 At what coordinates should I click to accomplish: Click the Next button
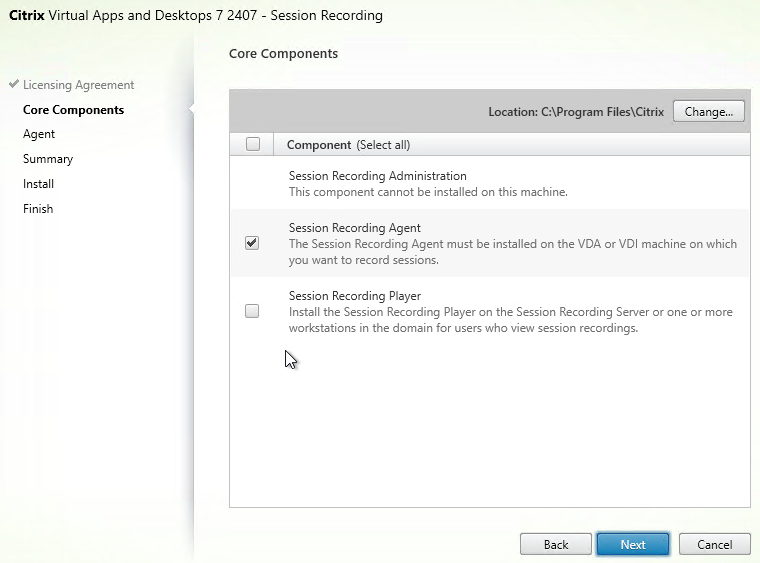click(633, 545)
